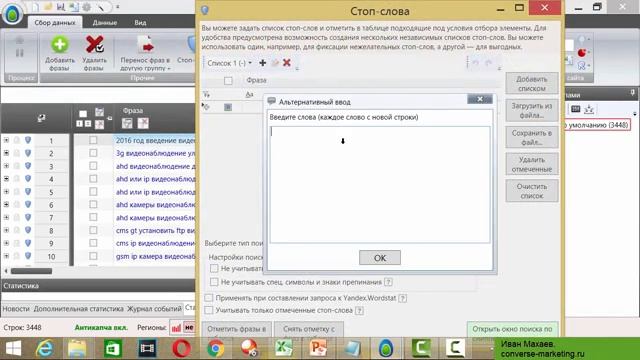This screenshot has width=640, height=360.
Task: Switch to the Сбор данных ribbon tab
Action: click(55, 22)
